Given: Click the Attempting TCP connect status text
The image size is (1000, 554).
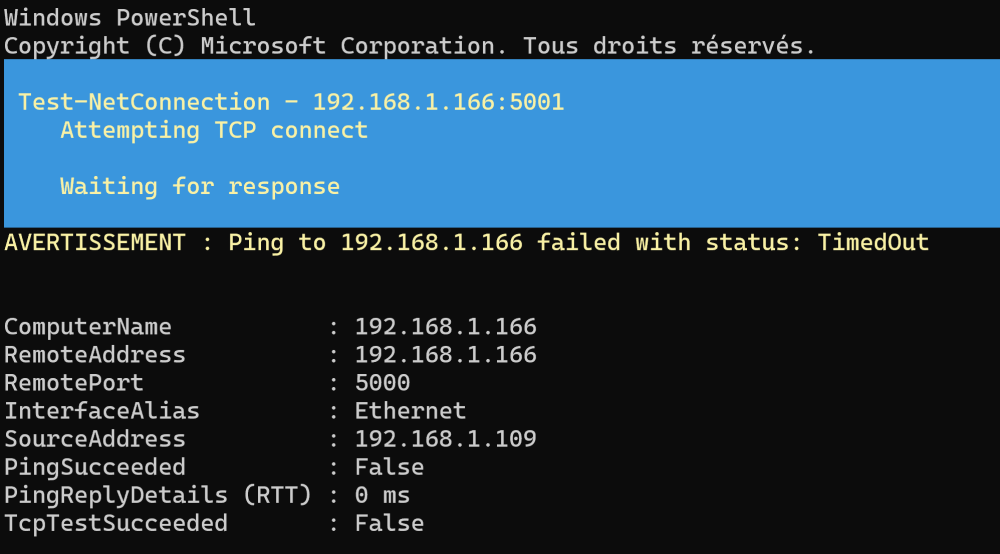Looking at the screenshot, I should 214,130.
